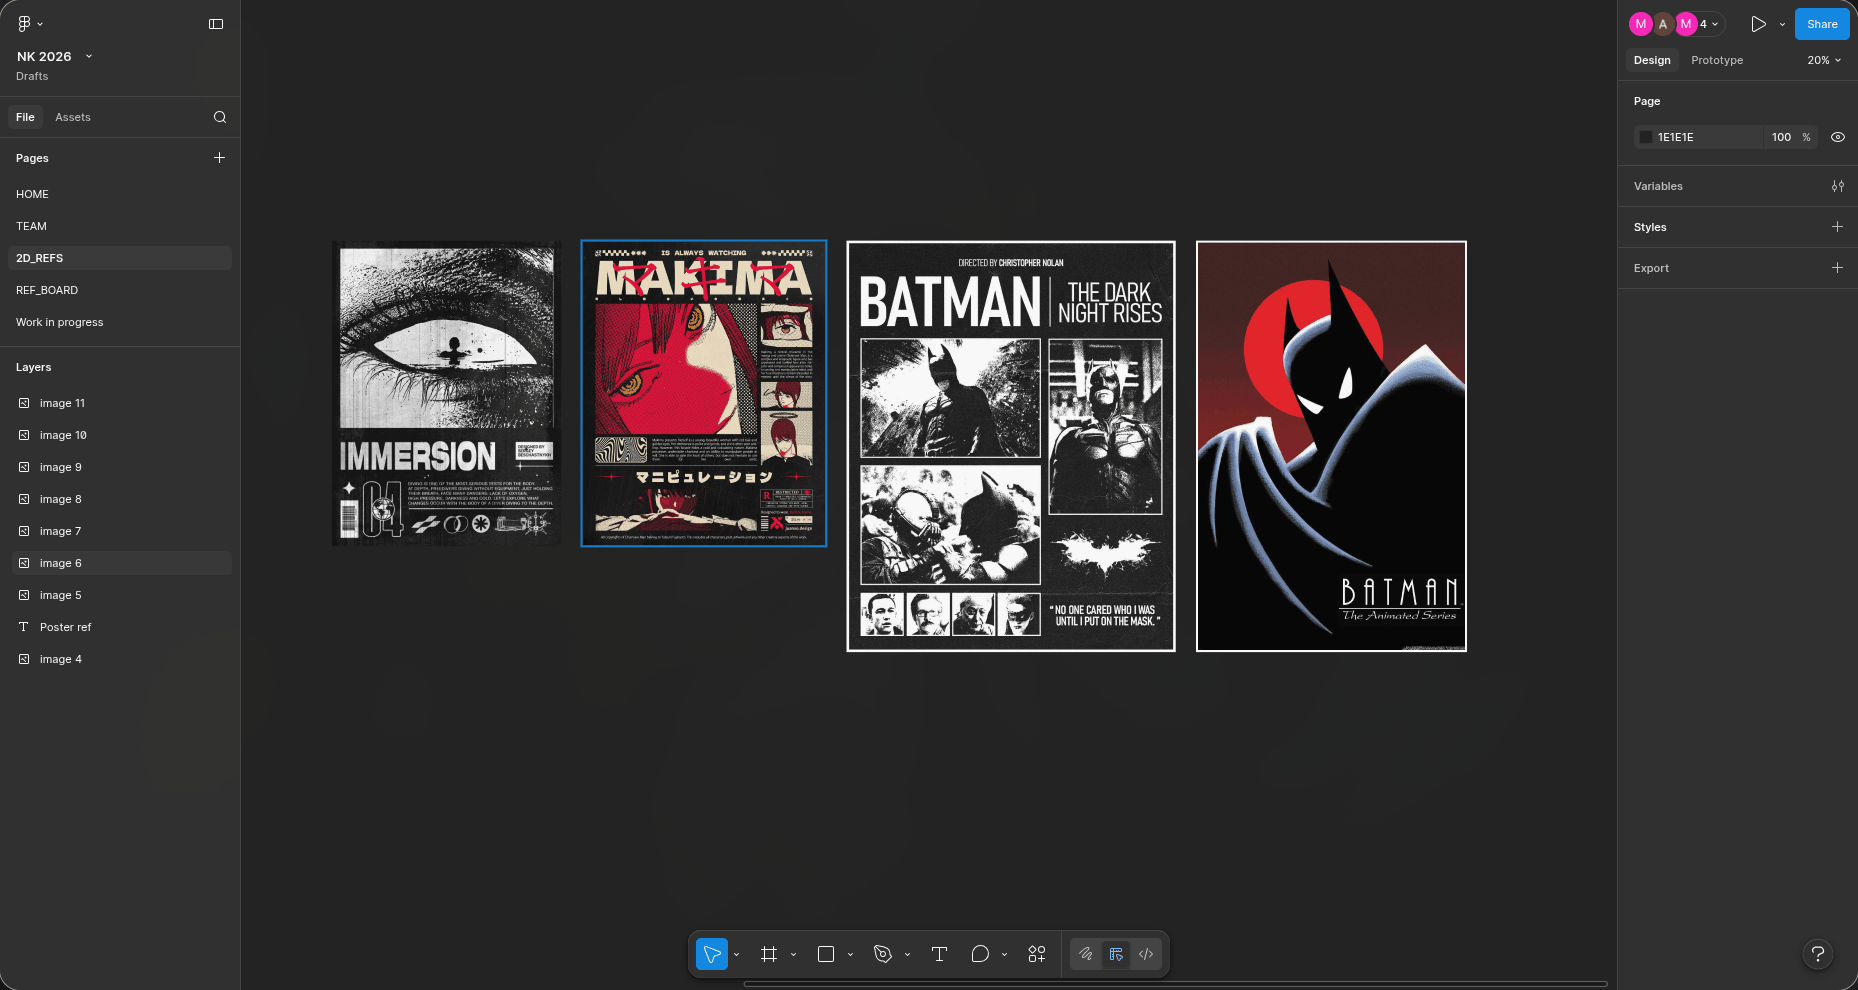The height and width of the screenshot is (990, 1858).
Task: Expand the collaborators overflow list chevron
Action: pyautogui.click(x=1715, y=24)
